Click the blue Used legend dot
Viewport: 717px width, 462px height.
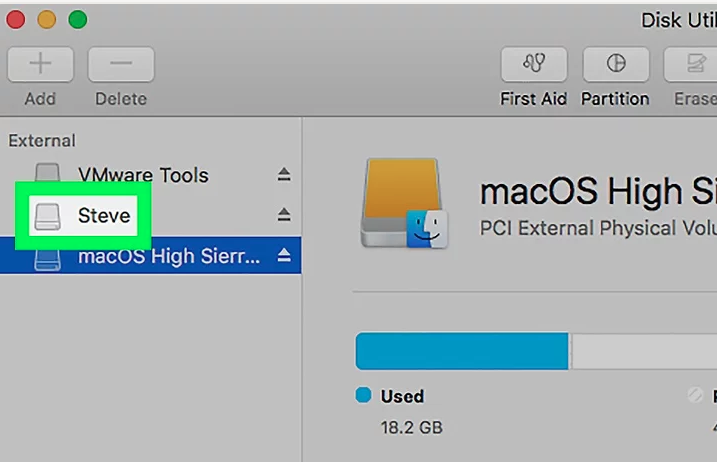[x=364, y=395]
